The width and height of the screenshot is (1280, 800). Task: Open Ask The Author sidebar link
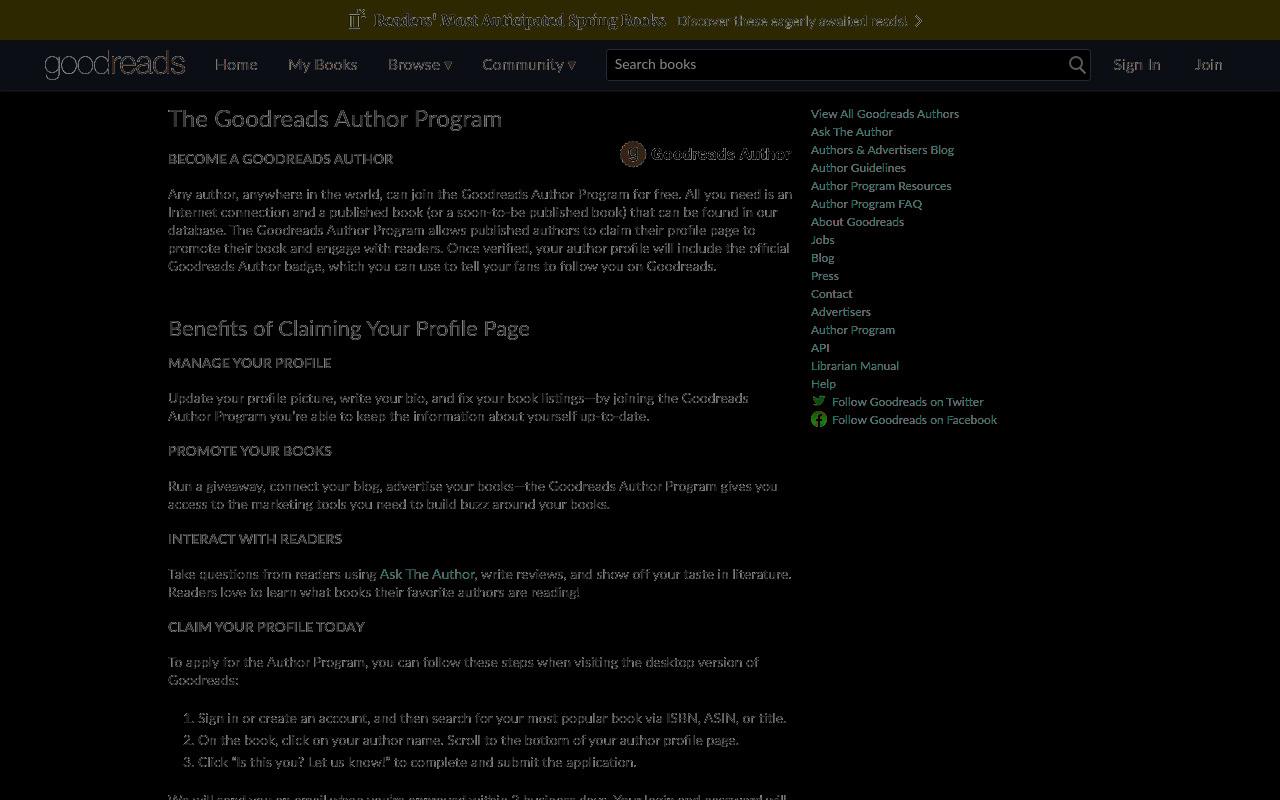point(852,132)
